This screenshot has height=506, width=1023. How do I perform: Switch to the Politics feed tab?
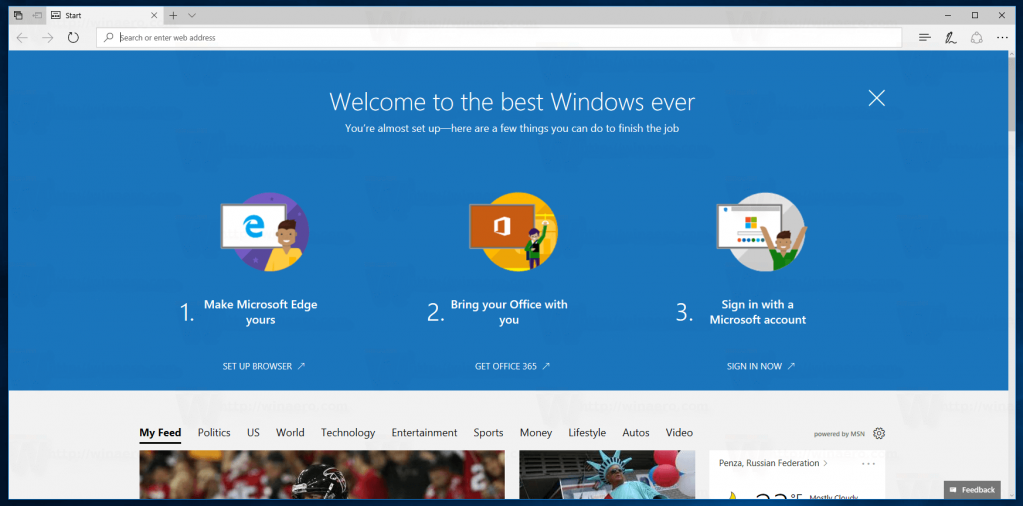(214, 432)
